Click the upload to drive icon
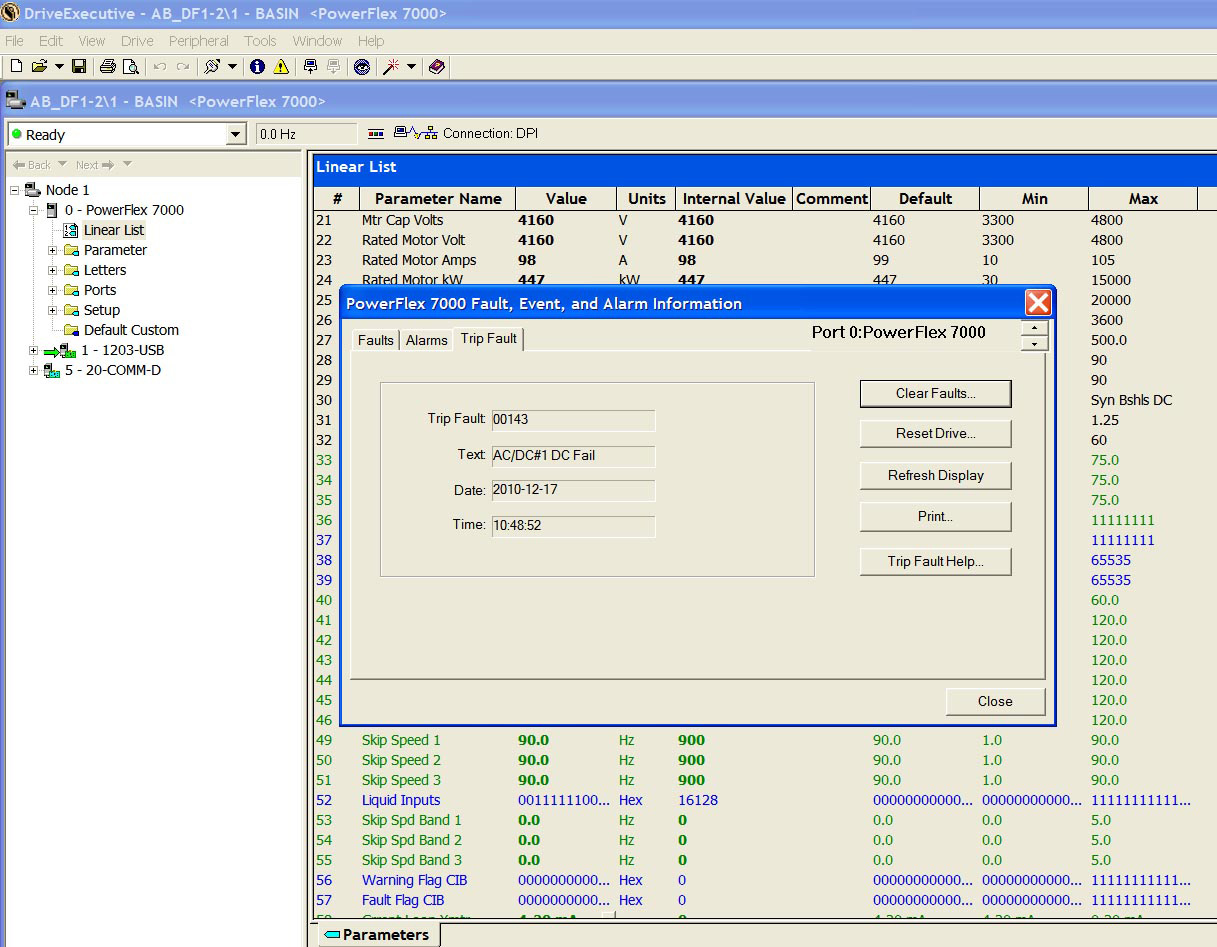 pos(310,67)
